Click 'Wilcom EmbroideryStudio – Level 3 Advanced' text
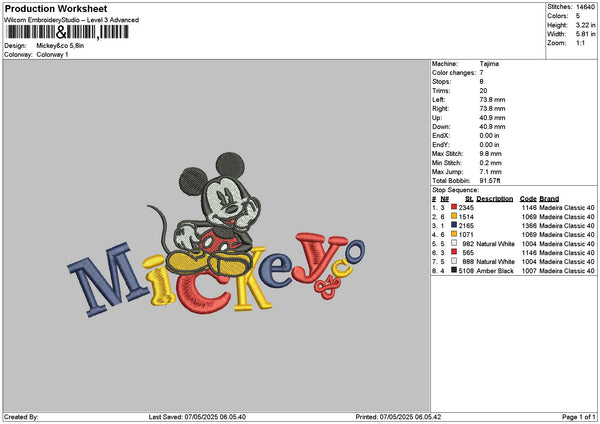600x424 pixels. pyautogui.click(x=72, y=20)
